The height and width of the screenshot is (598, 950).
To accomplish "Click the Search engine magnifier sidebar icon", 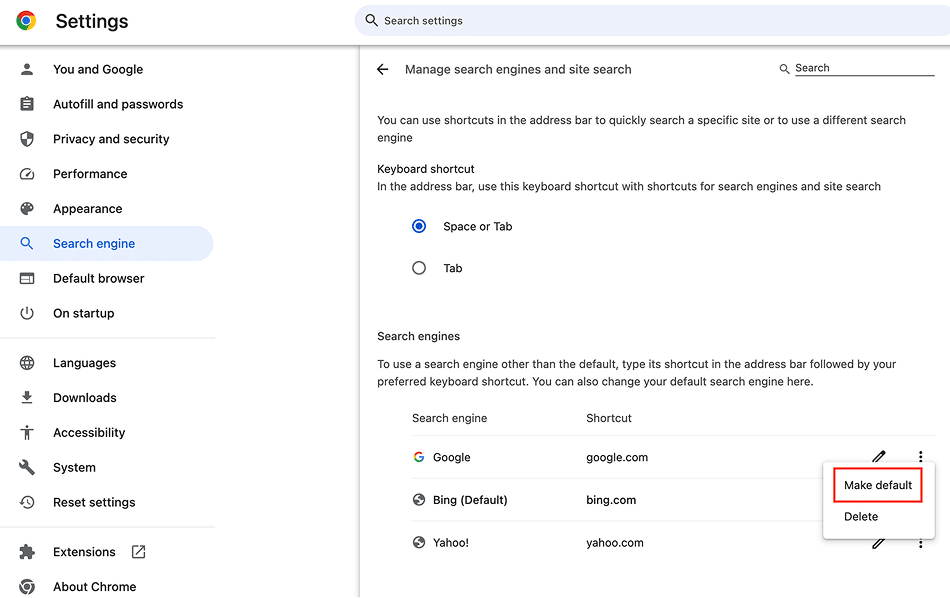I will [27, 244].
